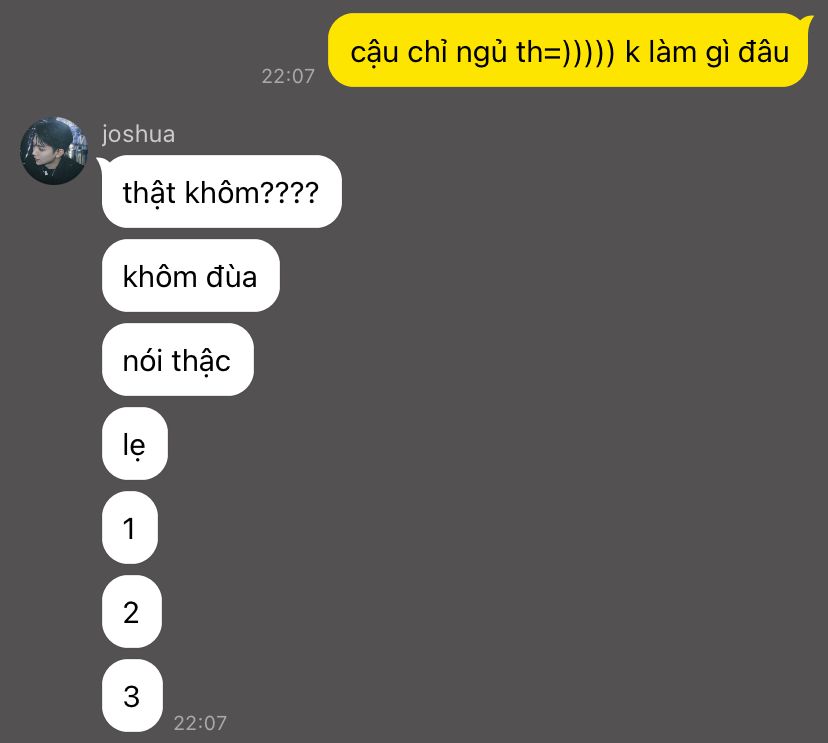The width and height of the screenshot is (828, 743).
Task: Tap the "lẹ" message bubble
Action: point(135,444)
